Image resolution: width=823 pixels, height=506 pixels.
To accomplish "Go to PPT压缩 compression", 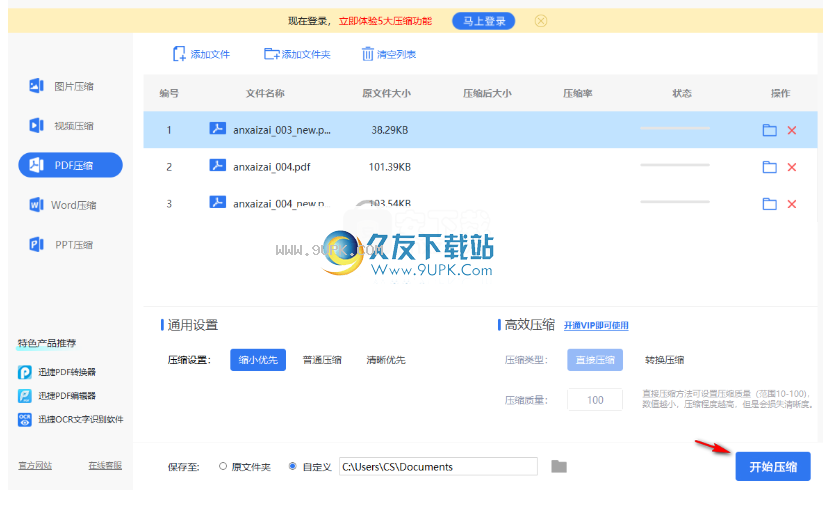I will coord(62,245).
